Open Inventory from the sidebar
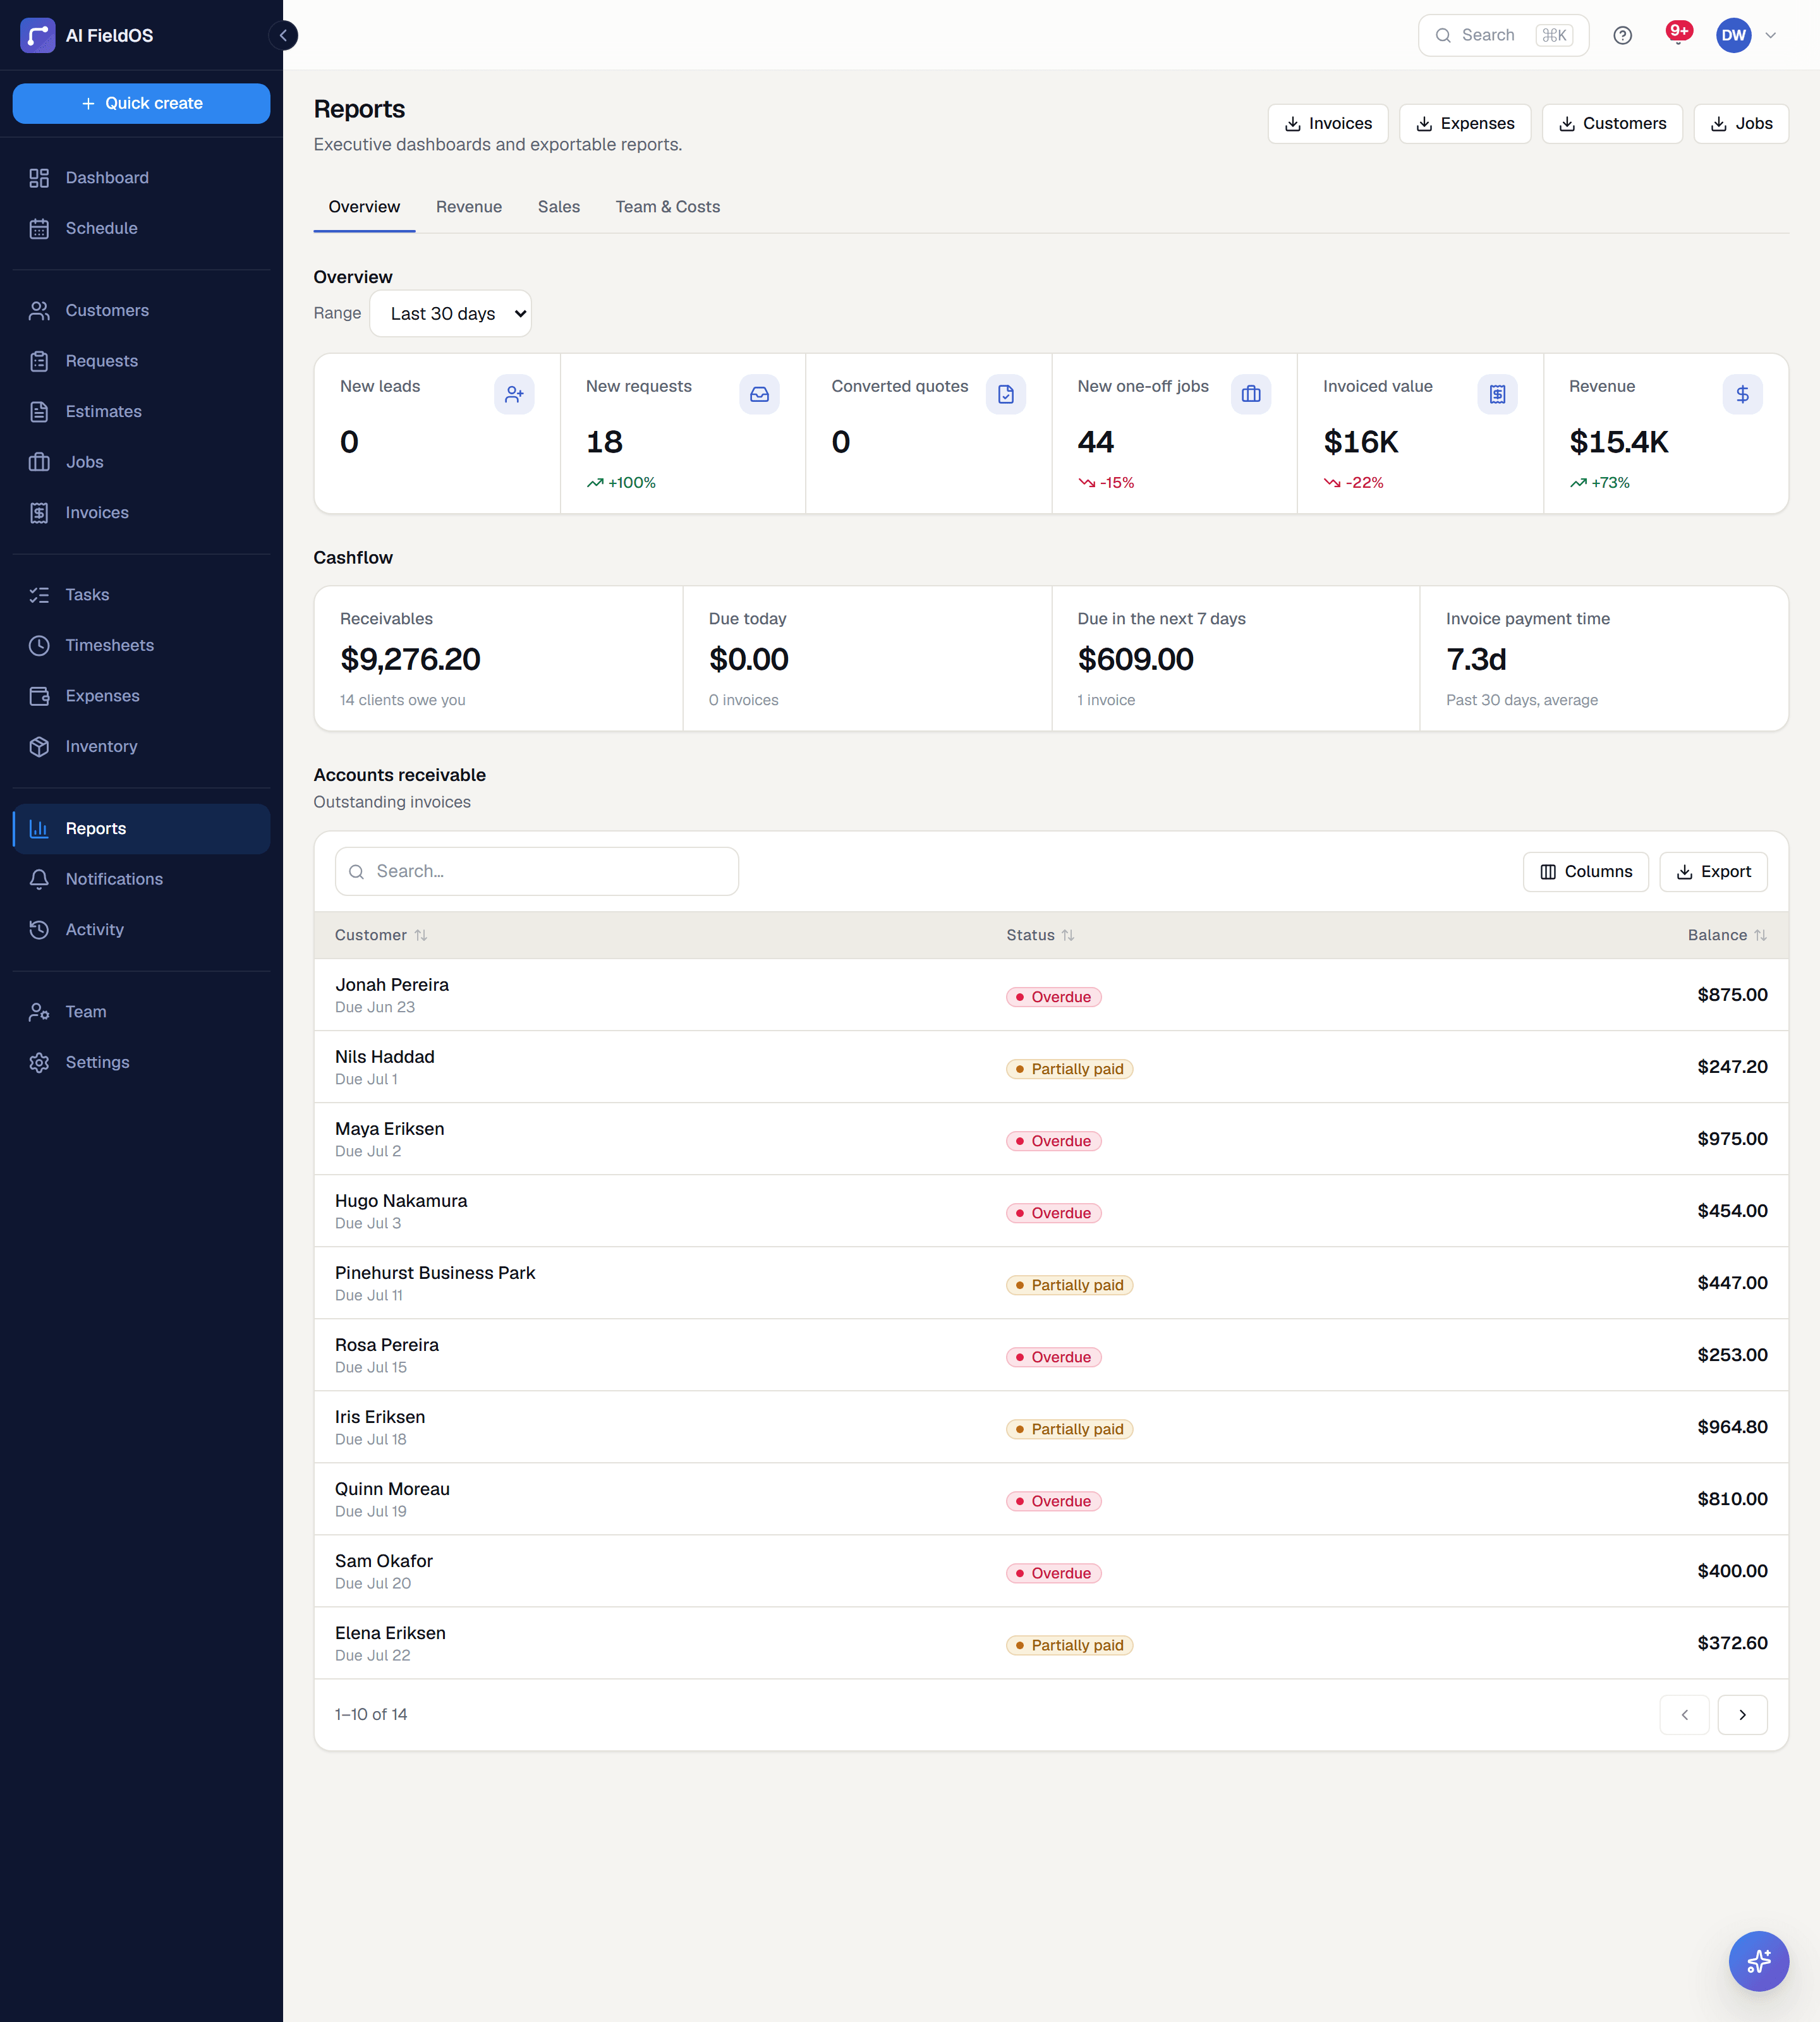 tap(141, 746)
